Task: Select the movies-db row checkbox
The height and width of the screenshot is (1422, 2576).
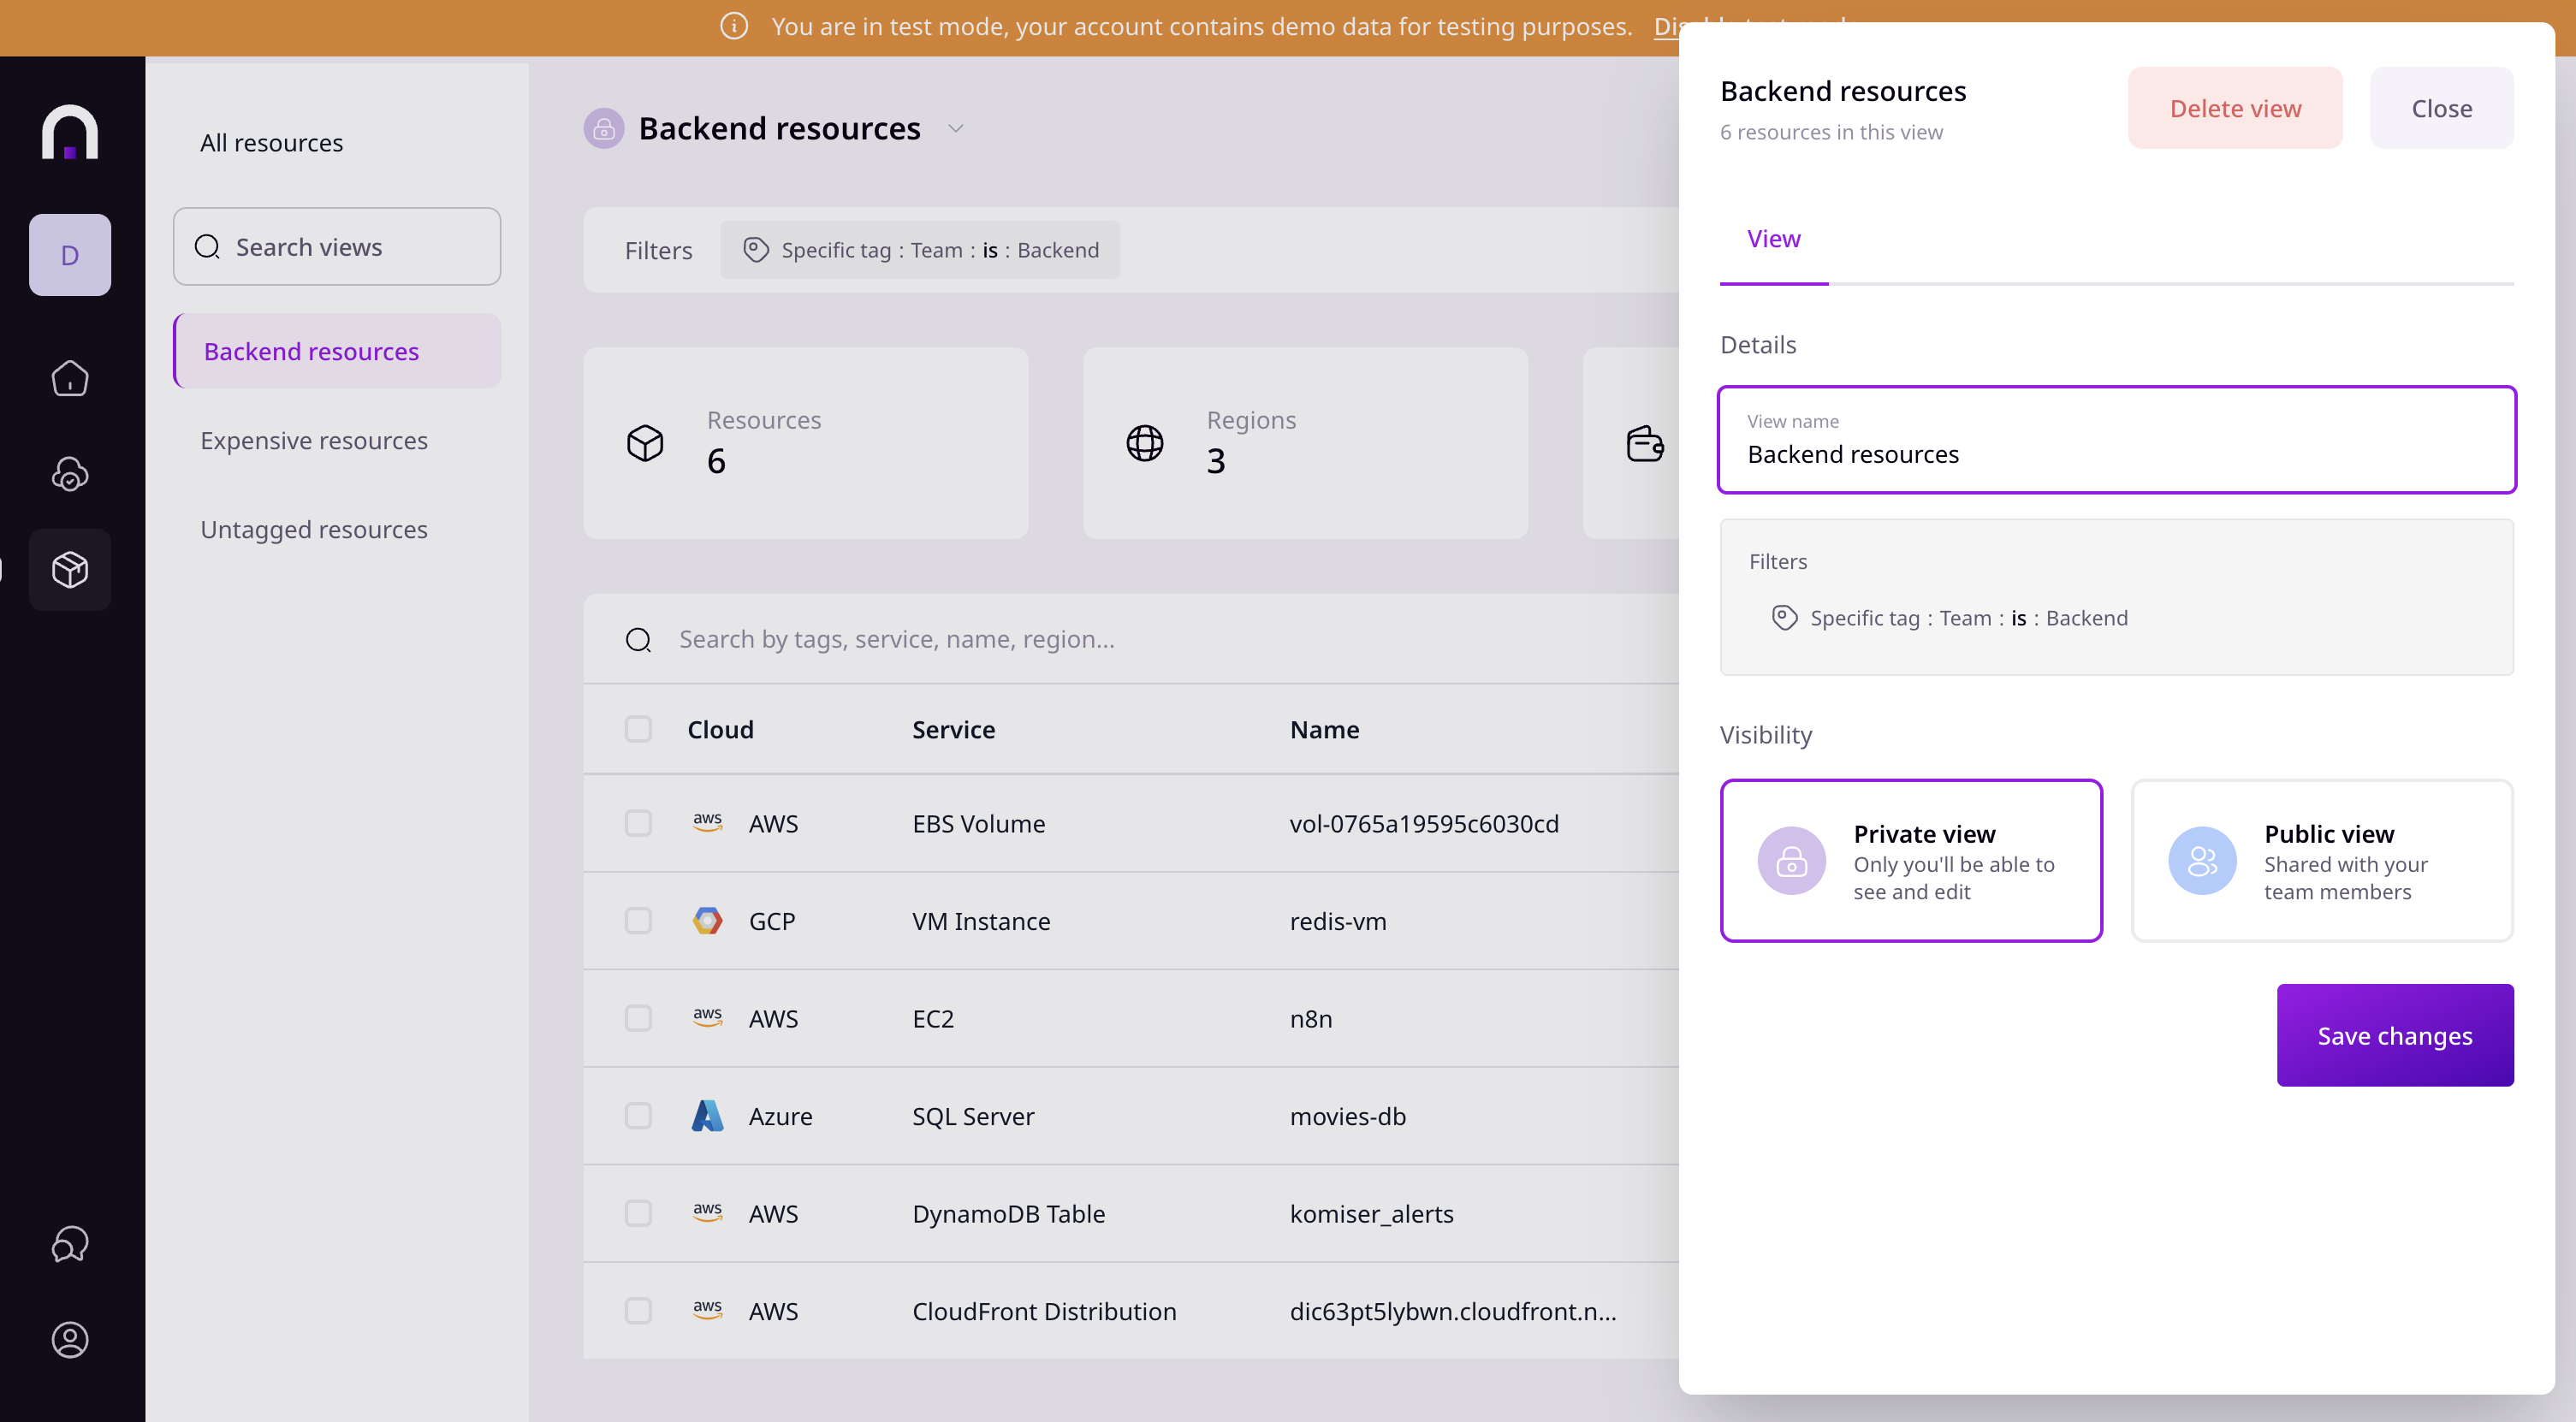Action: pyautogui.click(x=638, y=1116)
